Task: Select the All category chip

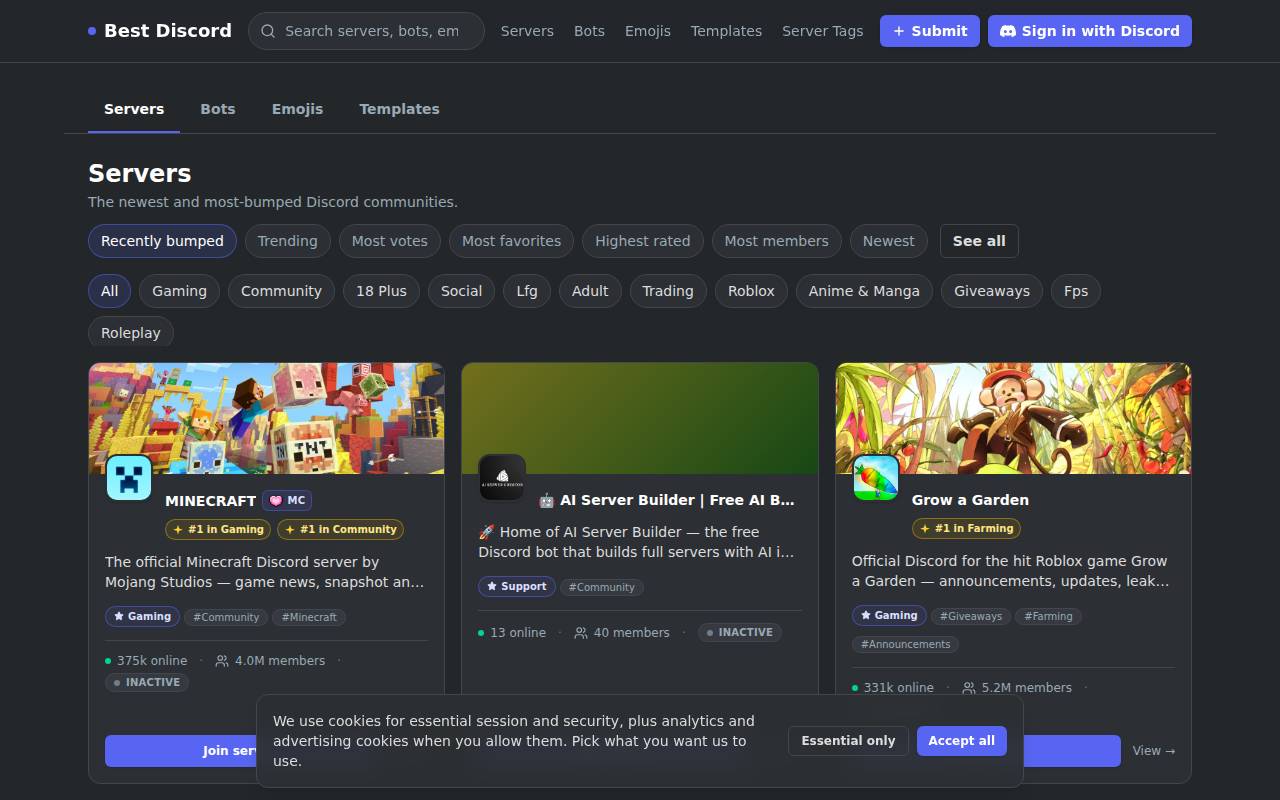Action: [110, 291]
